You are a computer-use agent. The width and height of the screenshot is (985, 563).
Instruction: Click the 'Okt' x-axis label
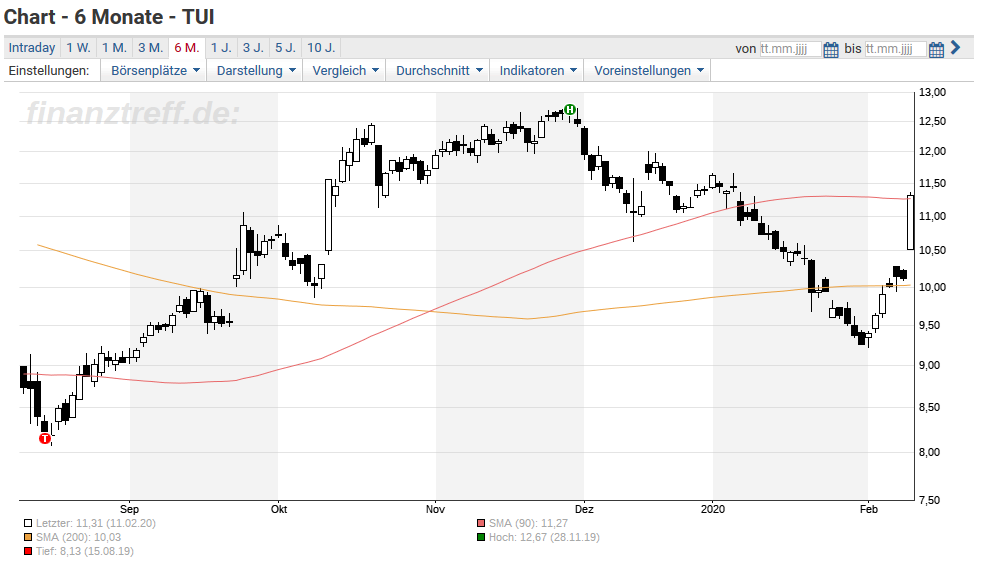pos(279,509)
